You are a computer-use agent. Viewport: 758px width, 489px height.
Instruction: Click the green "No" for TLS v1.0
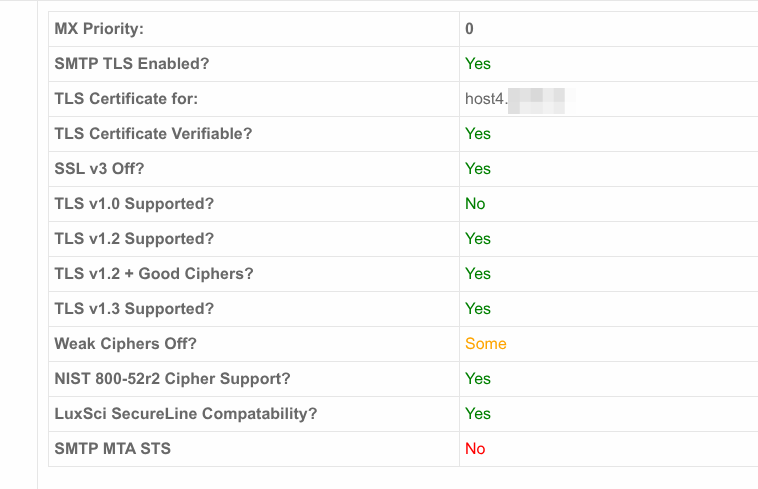click(475, 204)
